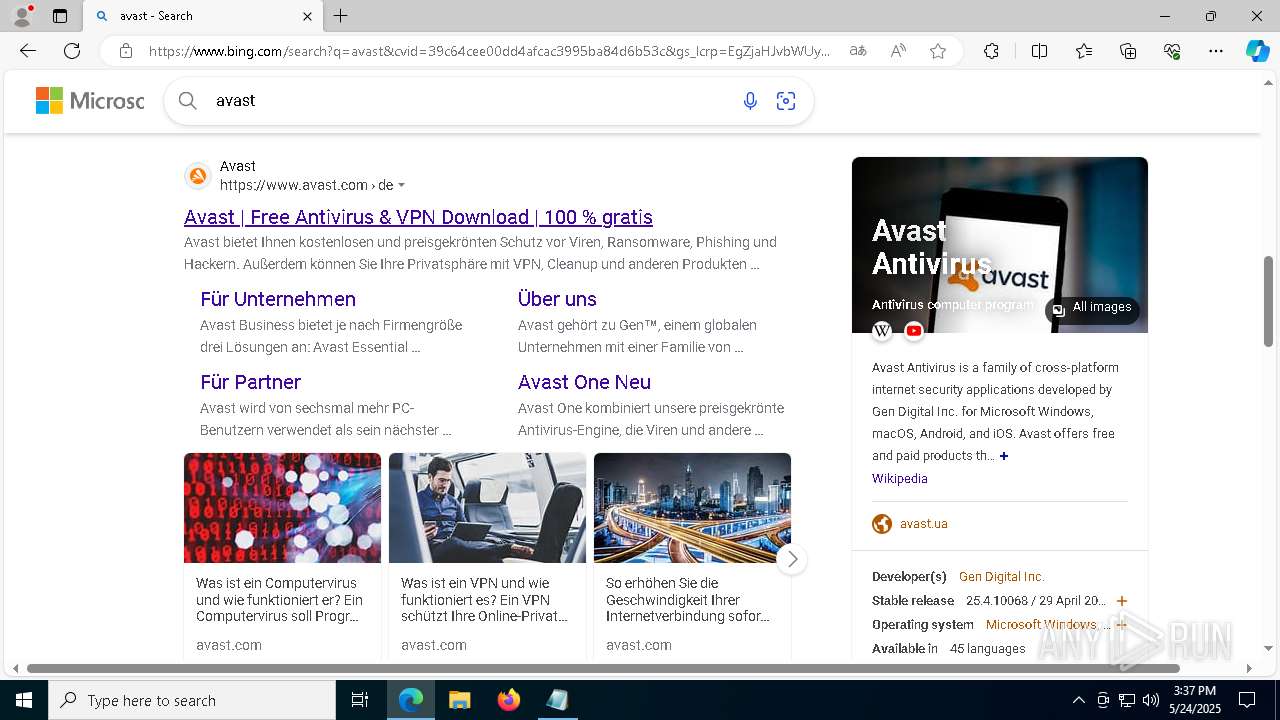Screen dimensions: 1280x720
Task: Advance carousel with next arrow
Action: click(791, 559)
